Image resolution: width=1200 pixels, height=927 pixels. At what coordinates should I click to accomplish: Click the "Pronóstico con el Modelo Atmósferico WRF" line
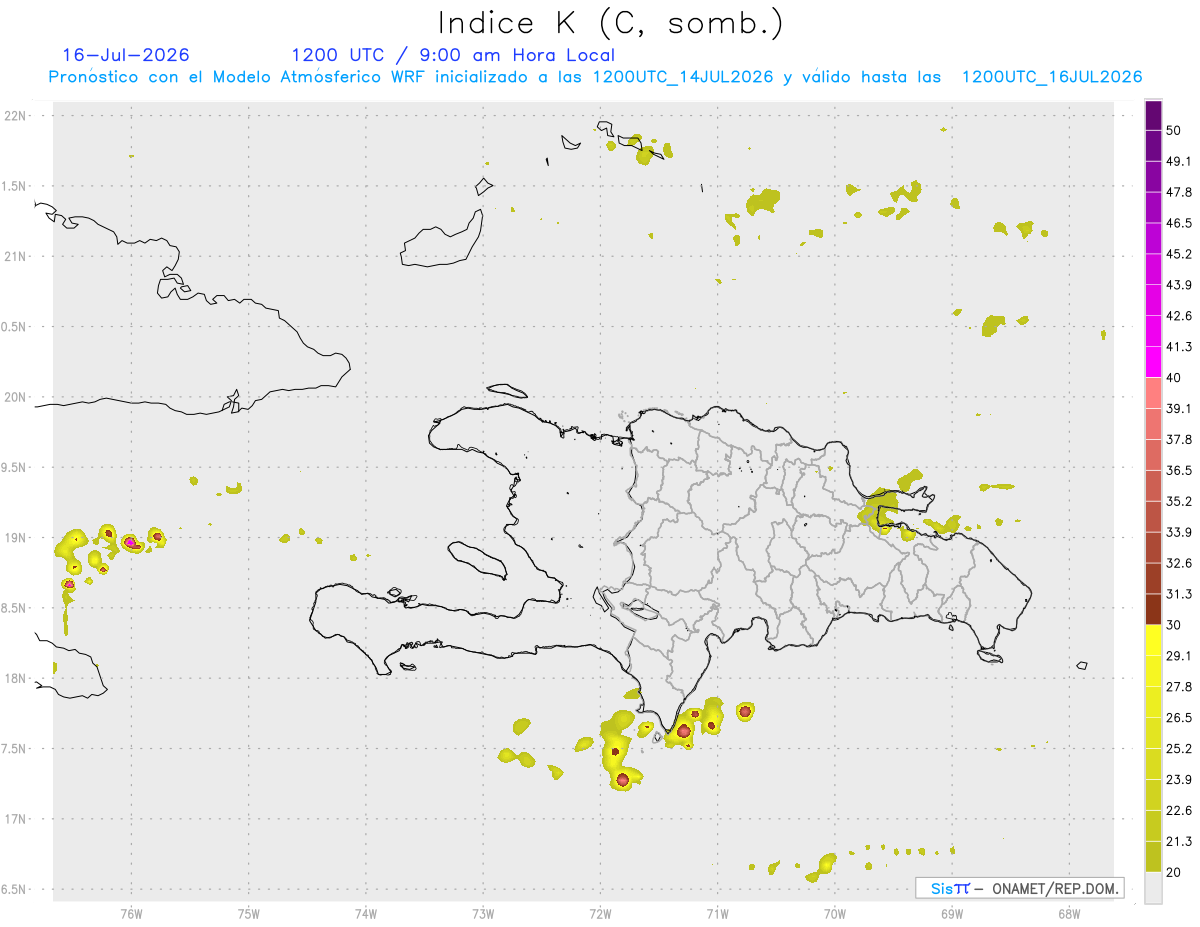[595, 77]
